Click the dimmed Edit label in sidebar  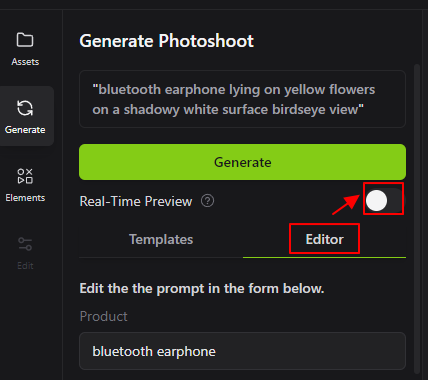tap(25, 266)
